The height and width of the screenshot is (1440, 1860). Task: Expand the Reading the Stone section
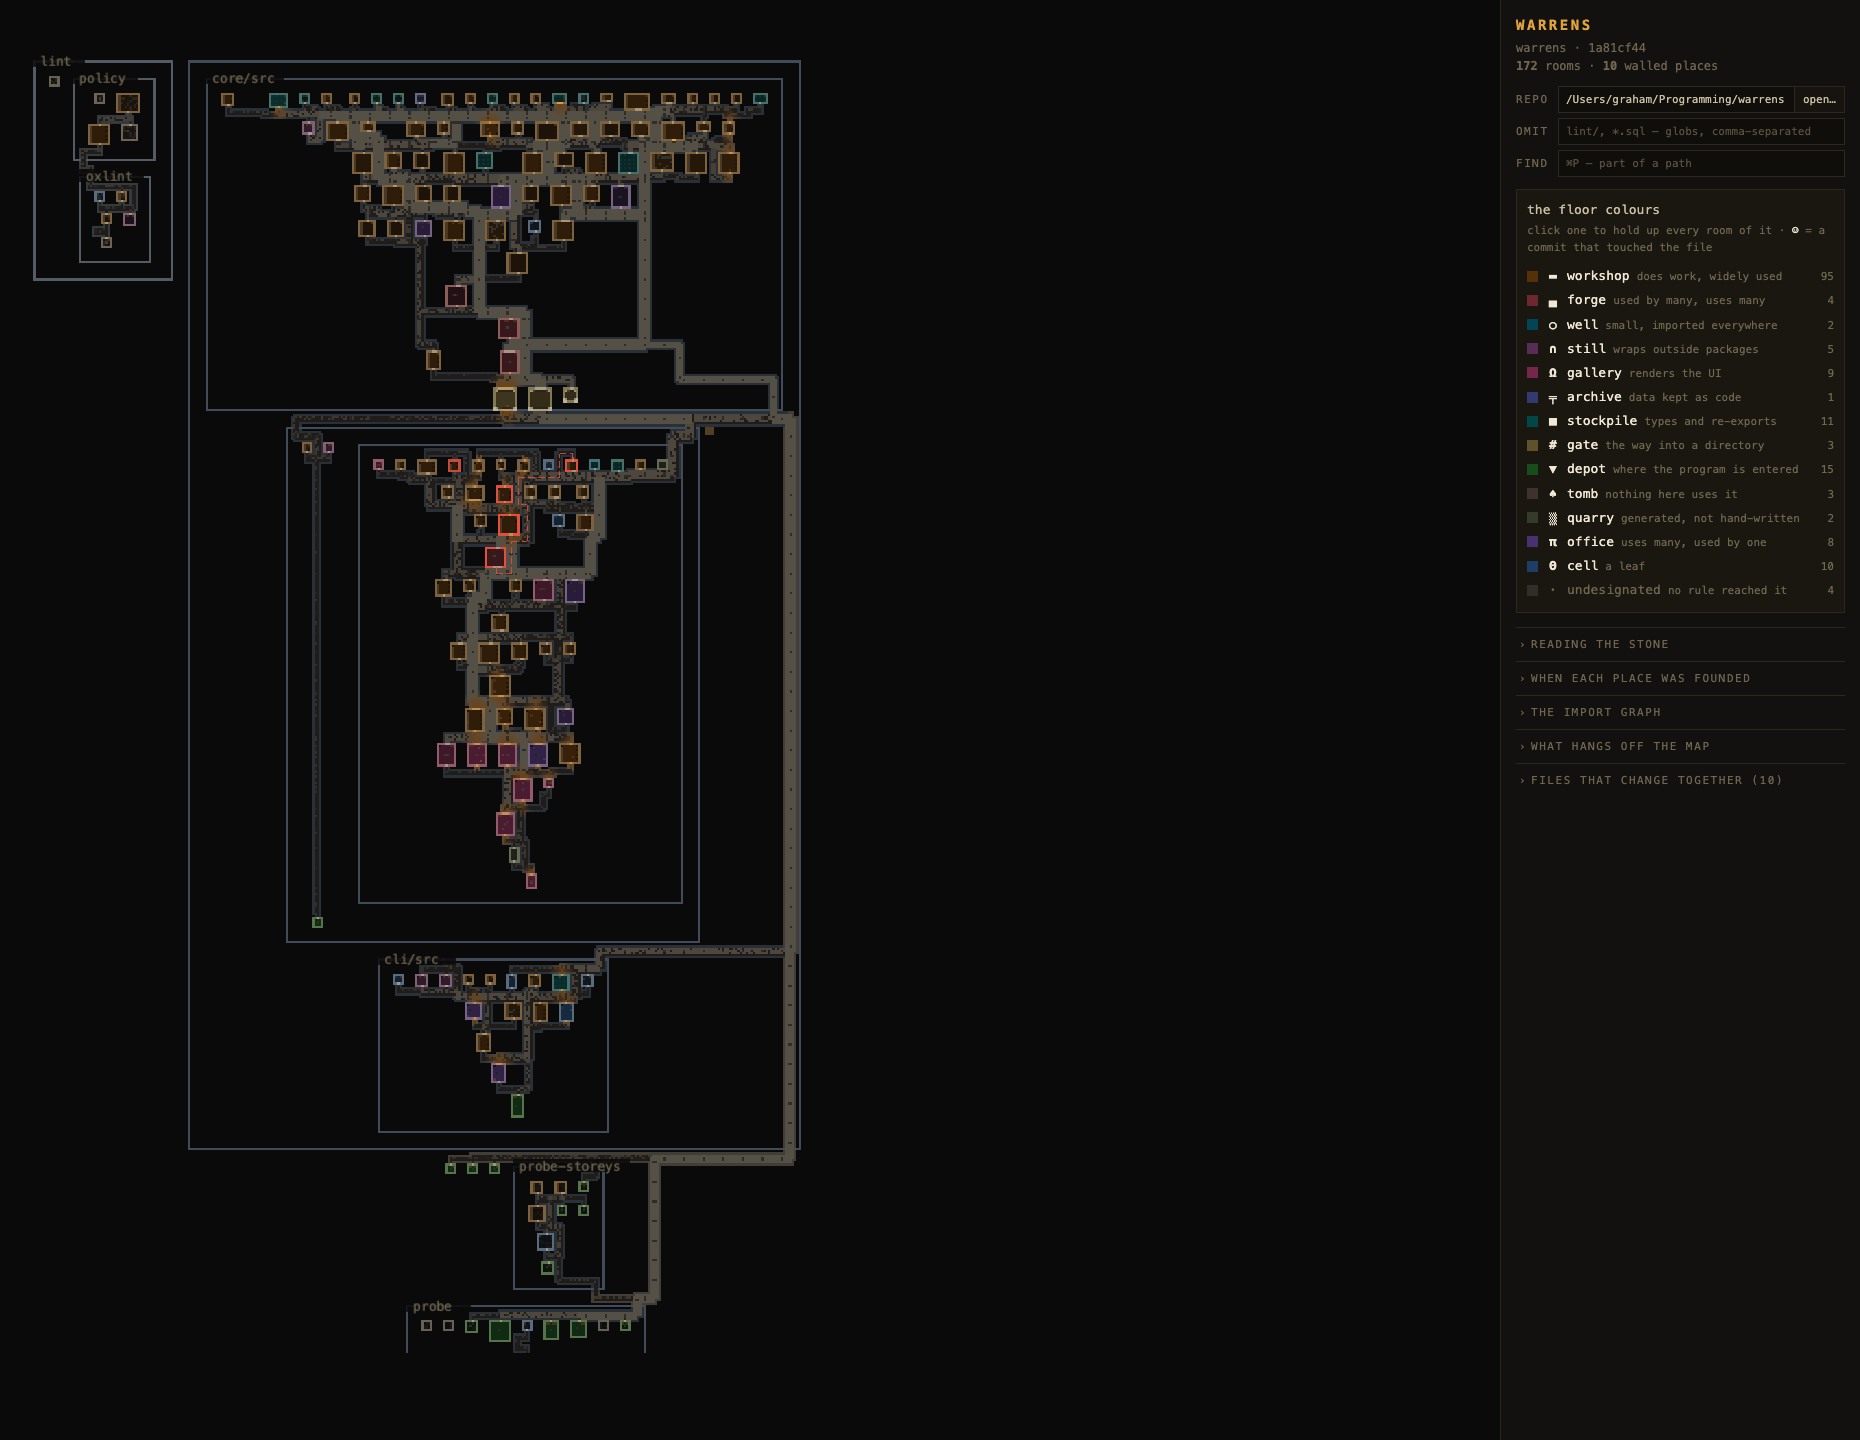(x=1680, y=644)
